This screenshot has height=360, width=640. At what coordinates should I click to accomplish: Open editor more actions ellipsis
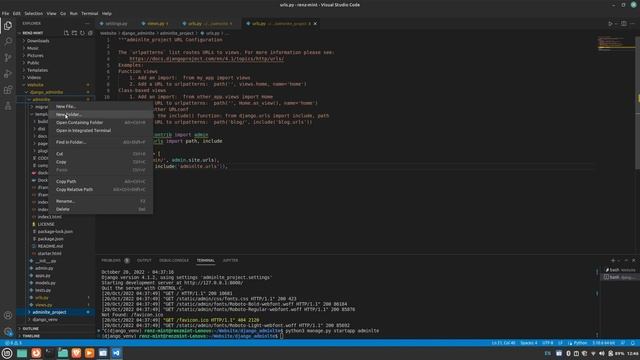633,24
